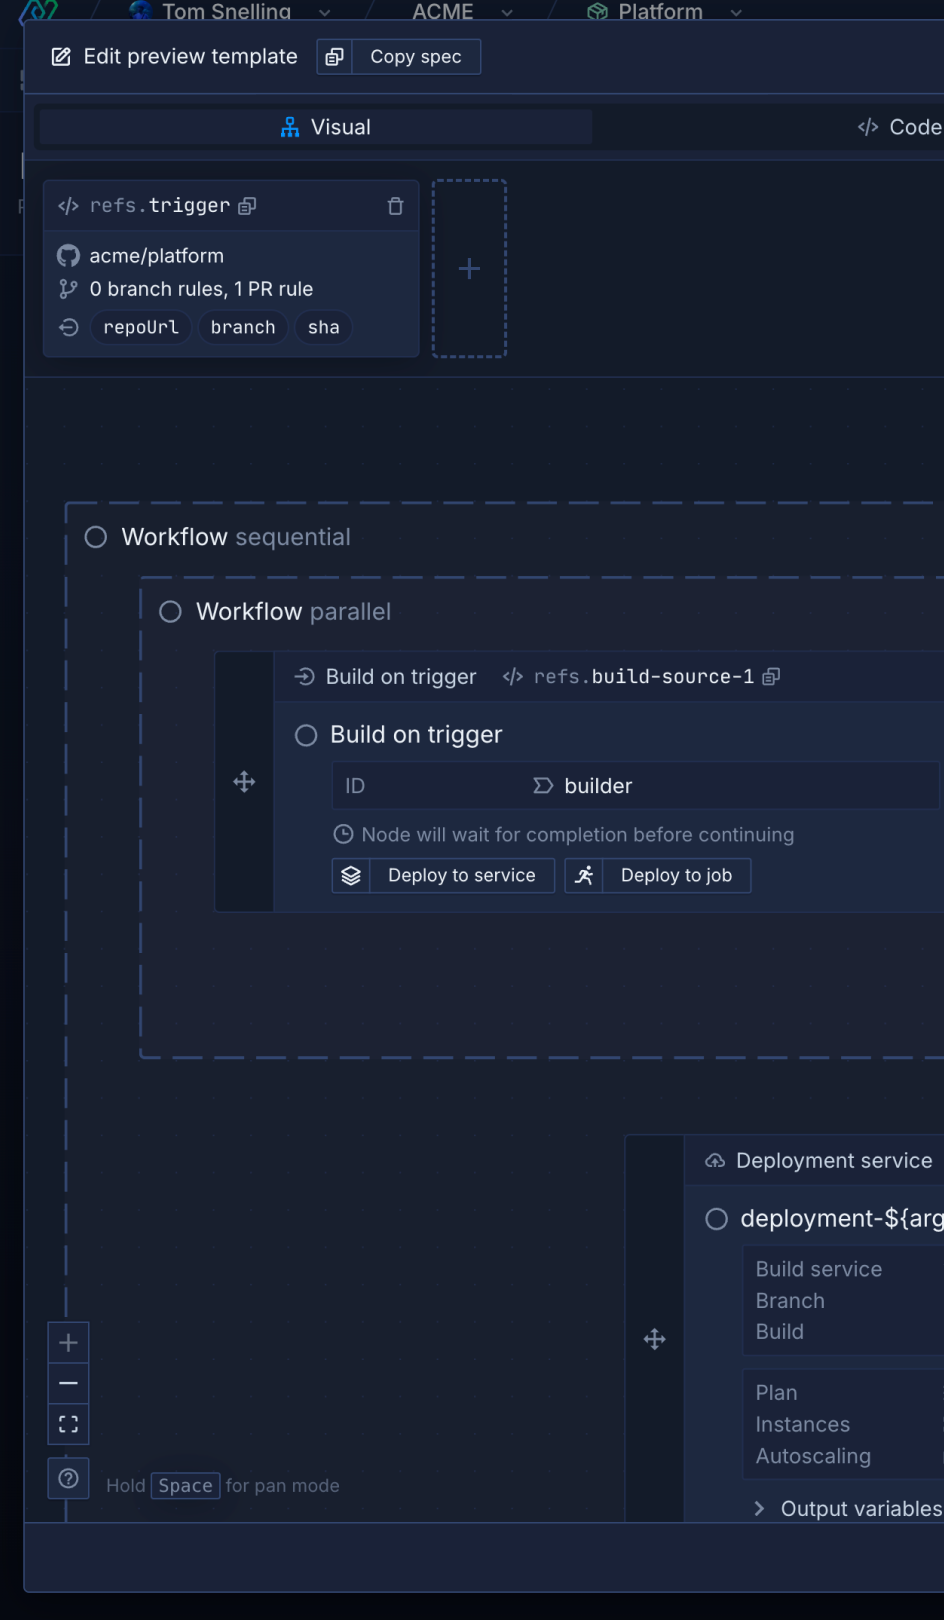The image size is (944, 1620).
Task: Open the help question mark icon
Action: point(68,1479)
